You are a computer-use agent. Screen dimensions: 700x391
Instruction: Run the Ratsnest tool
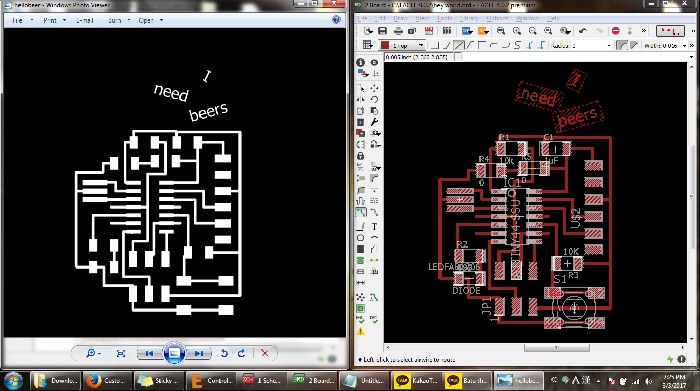361,297
